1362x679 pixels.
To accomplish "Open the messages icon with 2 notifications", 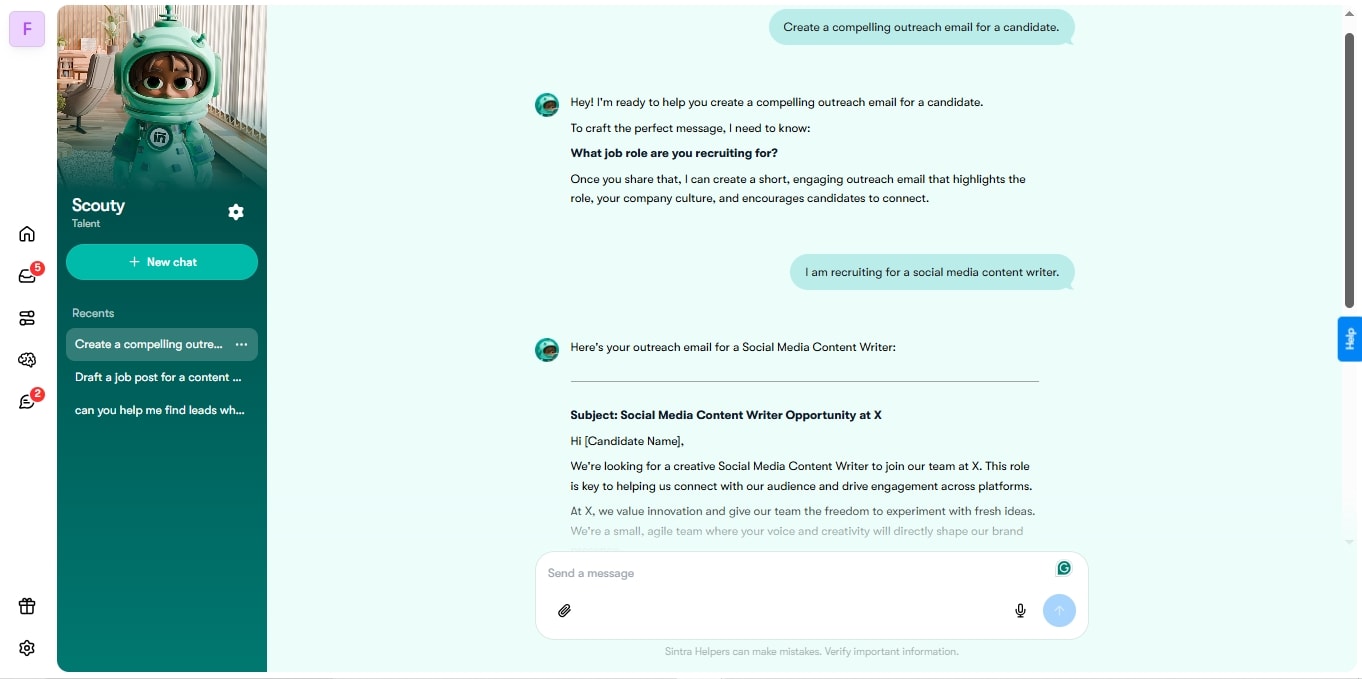I will pyautogui.click(x=27, y=401).
